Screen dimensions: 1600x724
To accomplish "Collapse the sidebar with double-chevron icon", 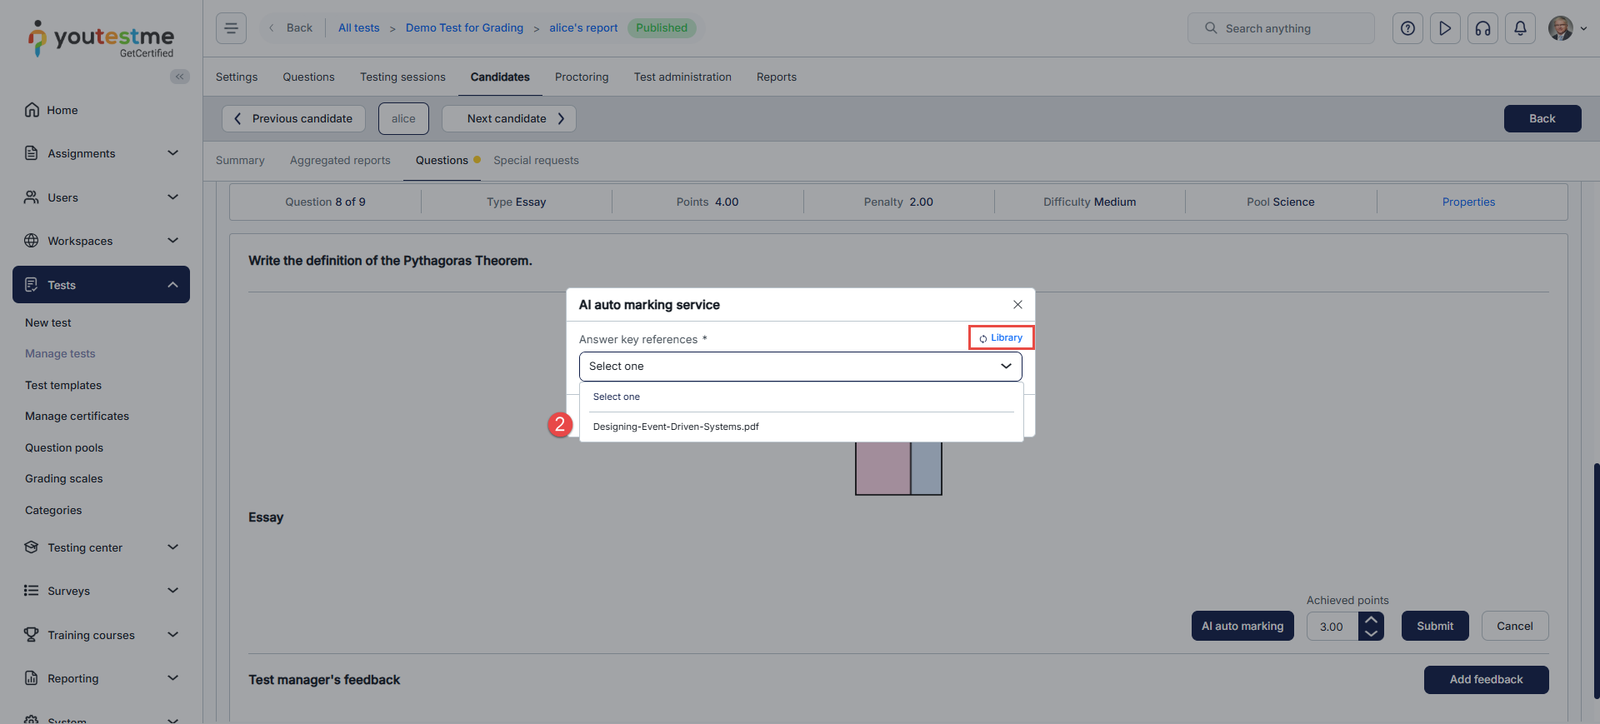I will coord(180,77).
